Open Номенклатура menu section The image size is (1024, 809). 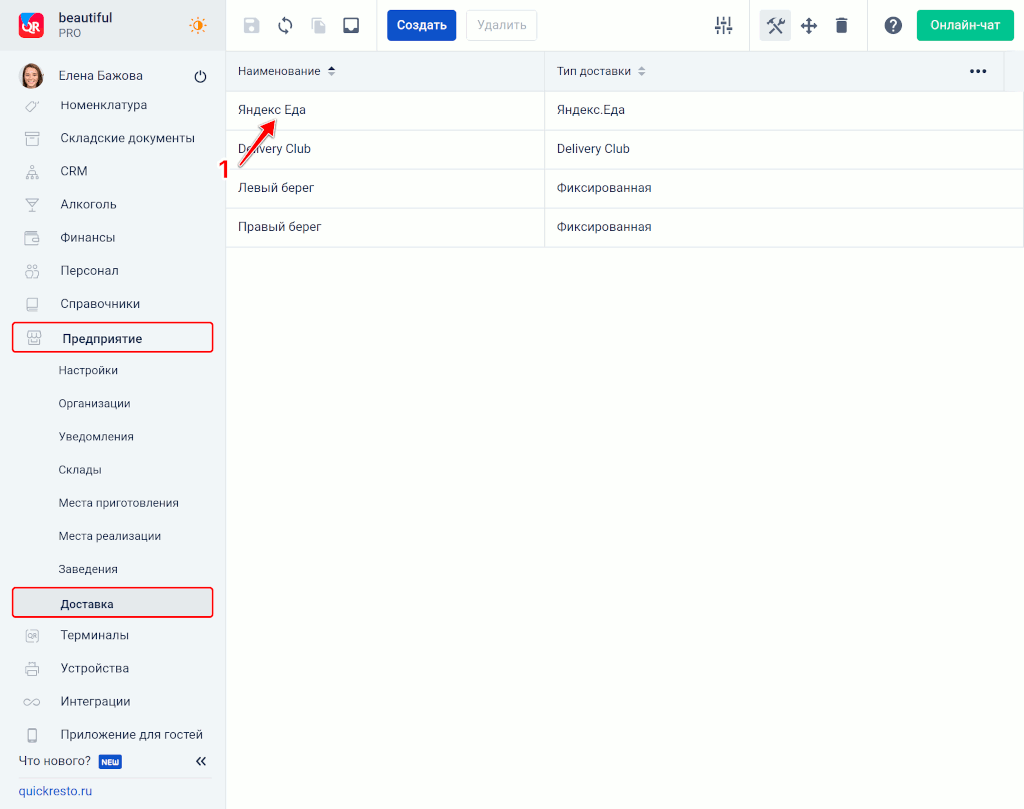tap(104, 105)
